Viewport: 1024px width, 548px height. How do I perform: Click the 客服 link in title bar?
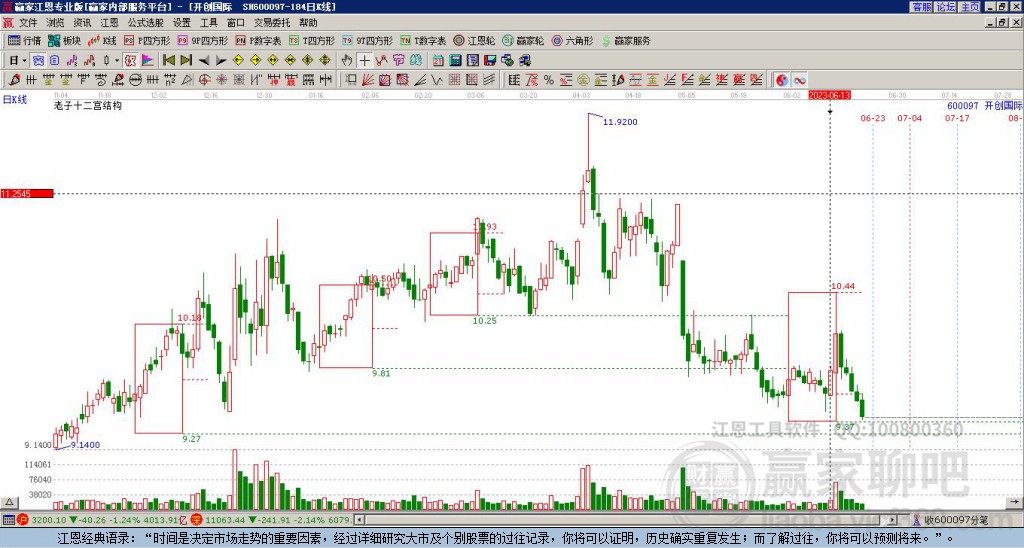click(x=921, y=7)
